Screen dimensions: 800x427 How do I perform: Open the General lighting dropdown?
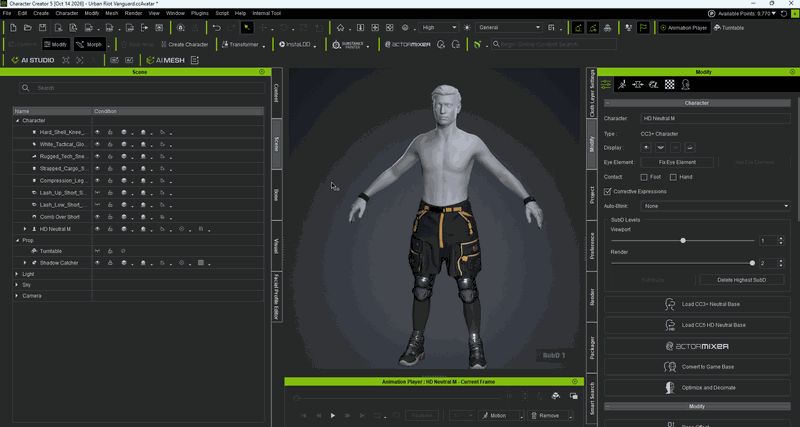508,28
